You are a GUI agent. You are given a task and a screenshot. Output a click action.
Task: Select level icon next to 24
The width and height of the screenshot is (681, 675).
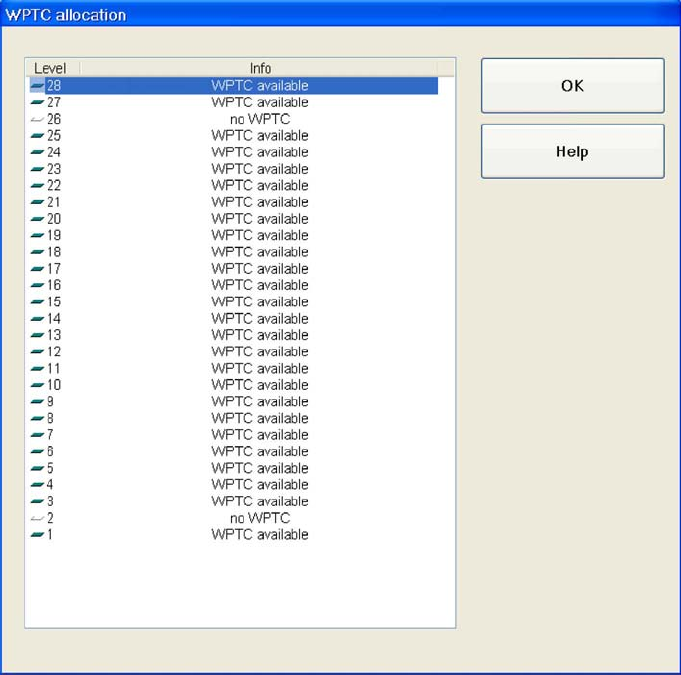click(x=37, y=152)
